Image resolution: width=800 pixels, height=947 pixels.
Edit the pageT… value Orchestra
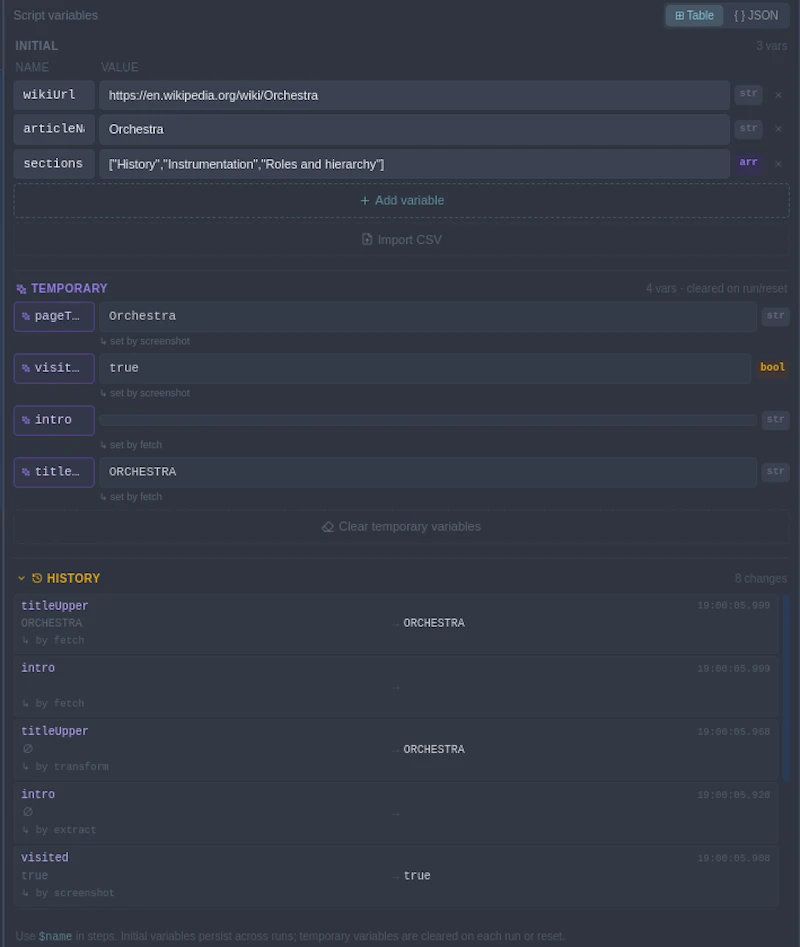click(427, 316)
